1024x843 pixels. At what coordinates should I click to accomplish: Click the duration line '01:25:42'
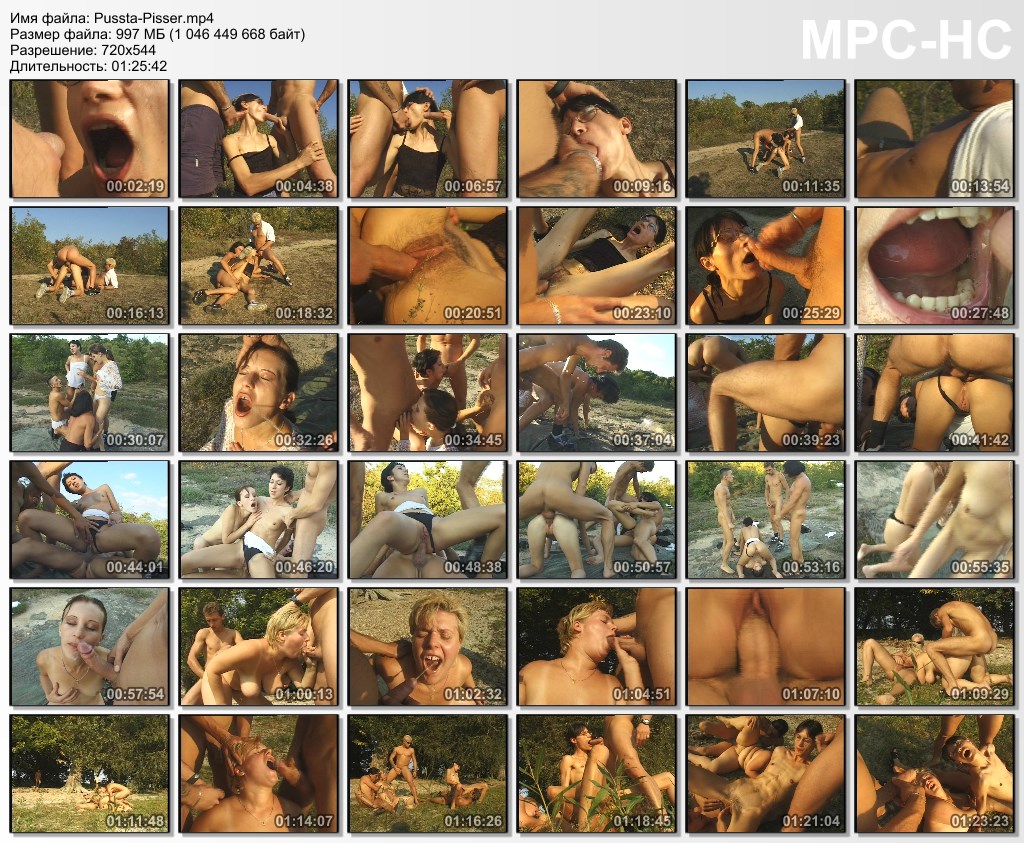(x=88, y=66)
